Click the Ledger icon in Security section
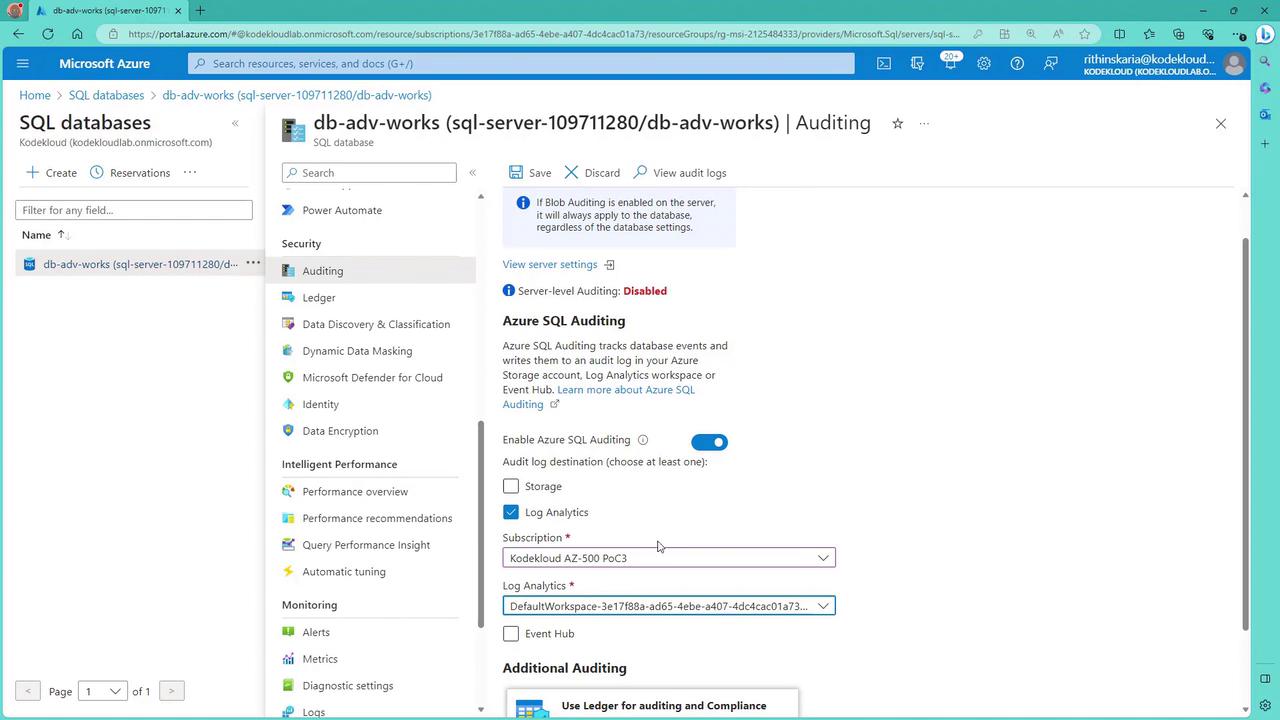The image size is (1280, 720). (x=288, y=298)
